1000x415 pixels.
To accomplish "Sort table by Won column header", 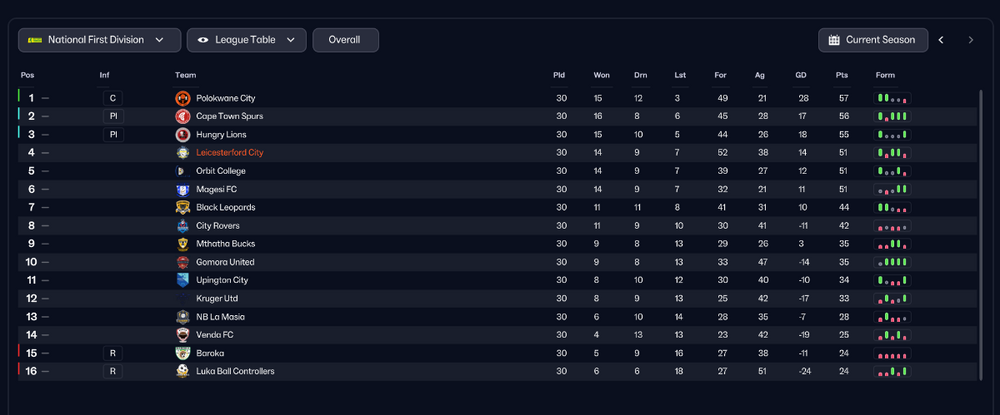I will click(x=601, y=75).
